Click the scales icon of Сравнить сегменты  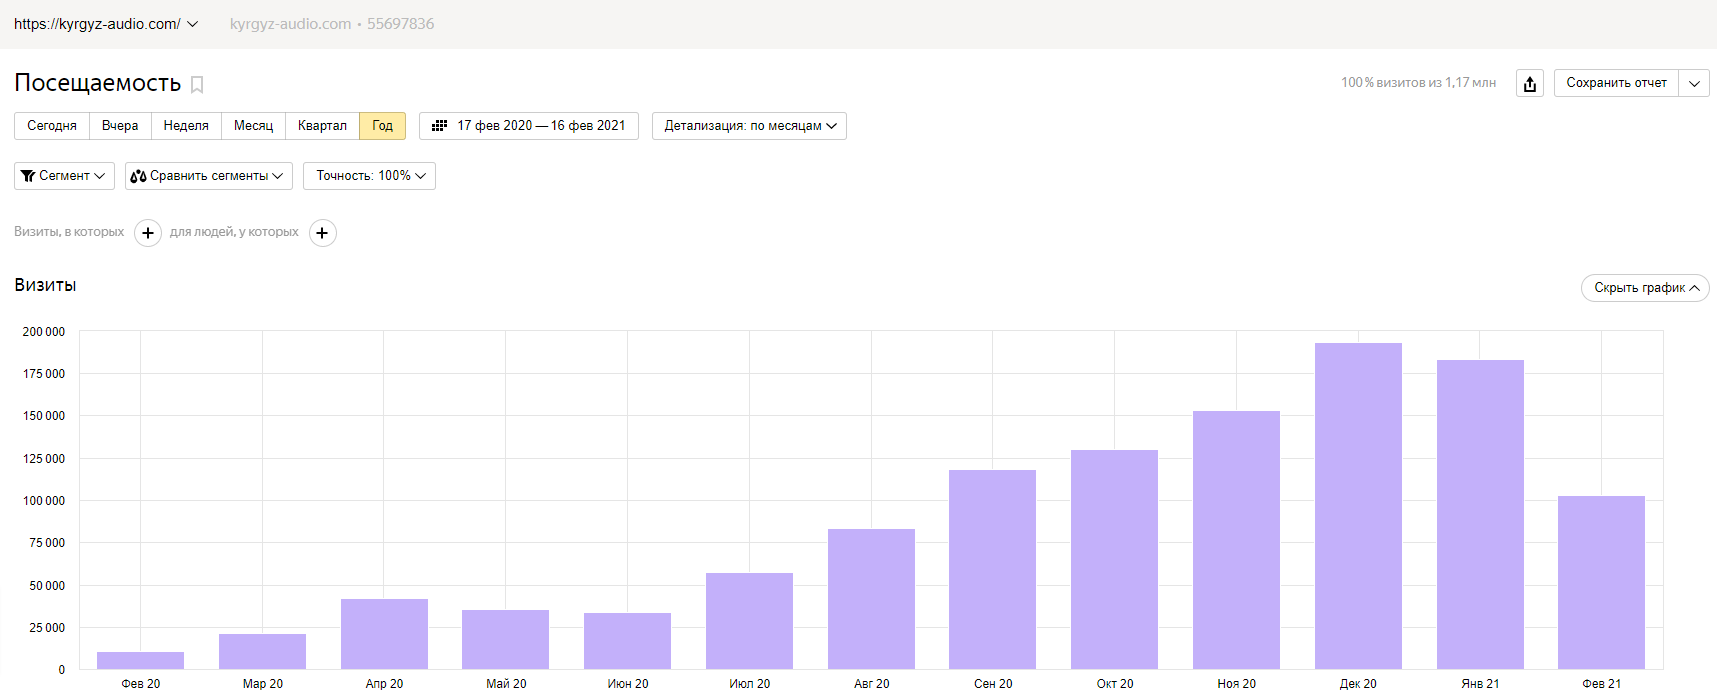138,176
